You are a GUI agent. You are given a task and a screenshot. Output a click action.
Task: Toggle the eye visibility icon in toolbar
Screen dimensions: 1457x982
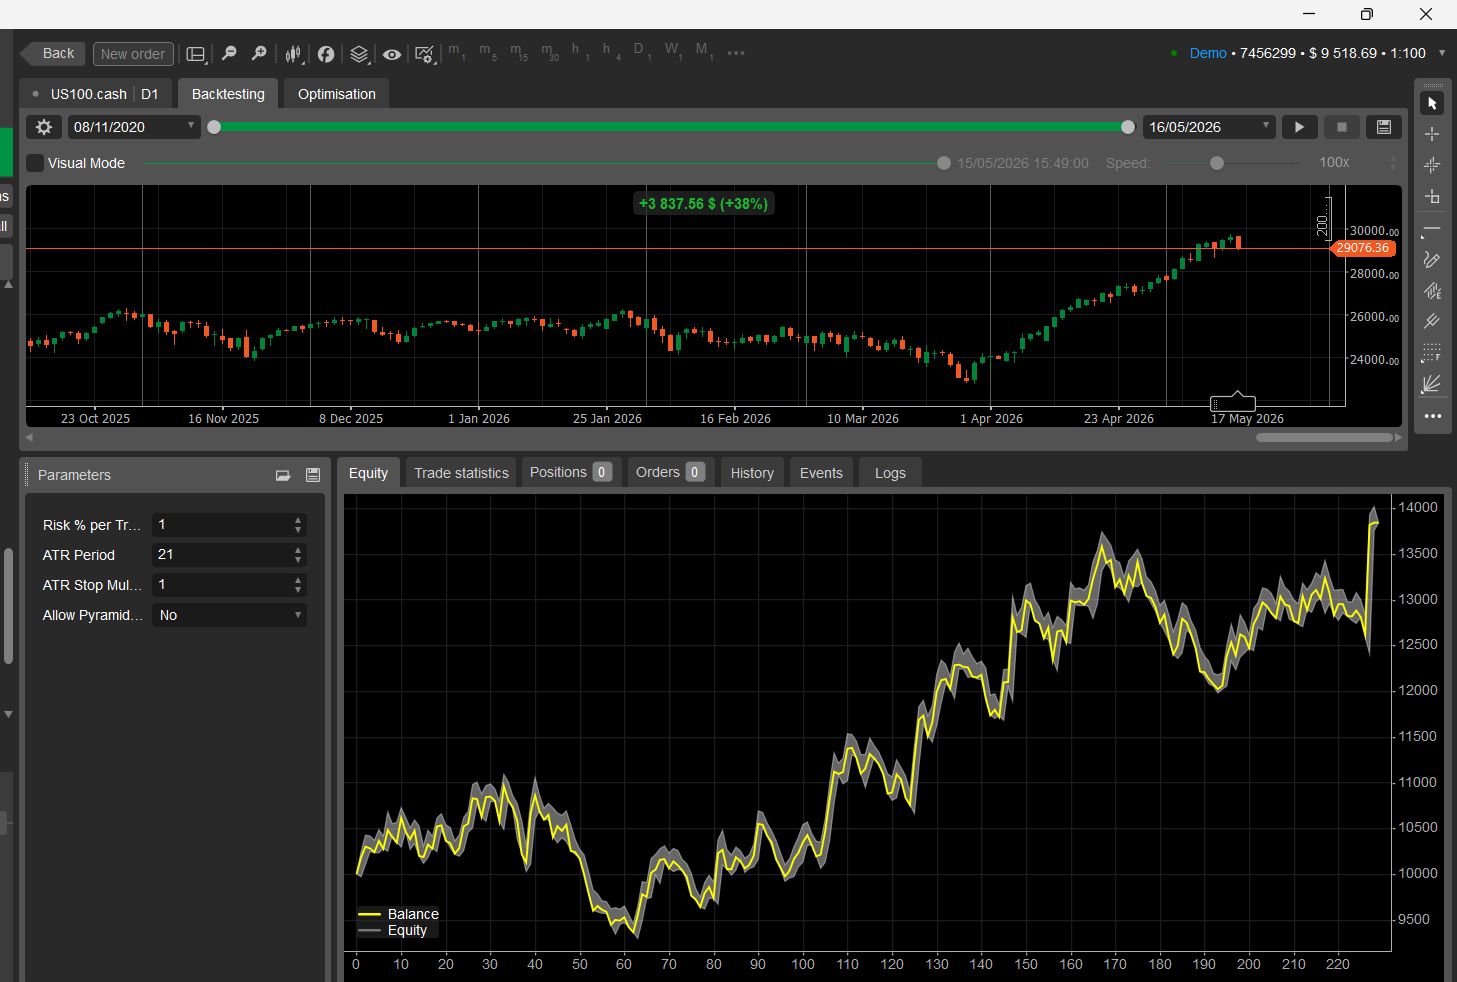392,54
